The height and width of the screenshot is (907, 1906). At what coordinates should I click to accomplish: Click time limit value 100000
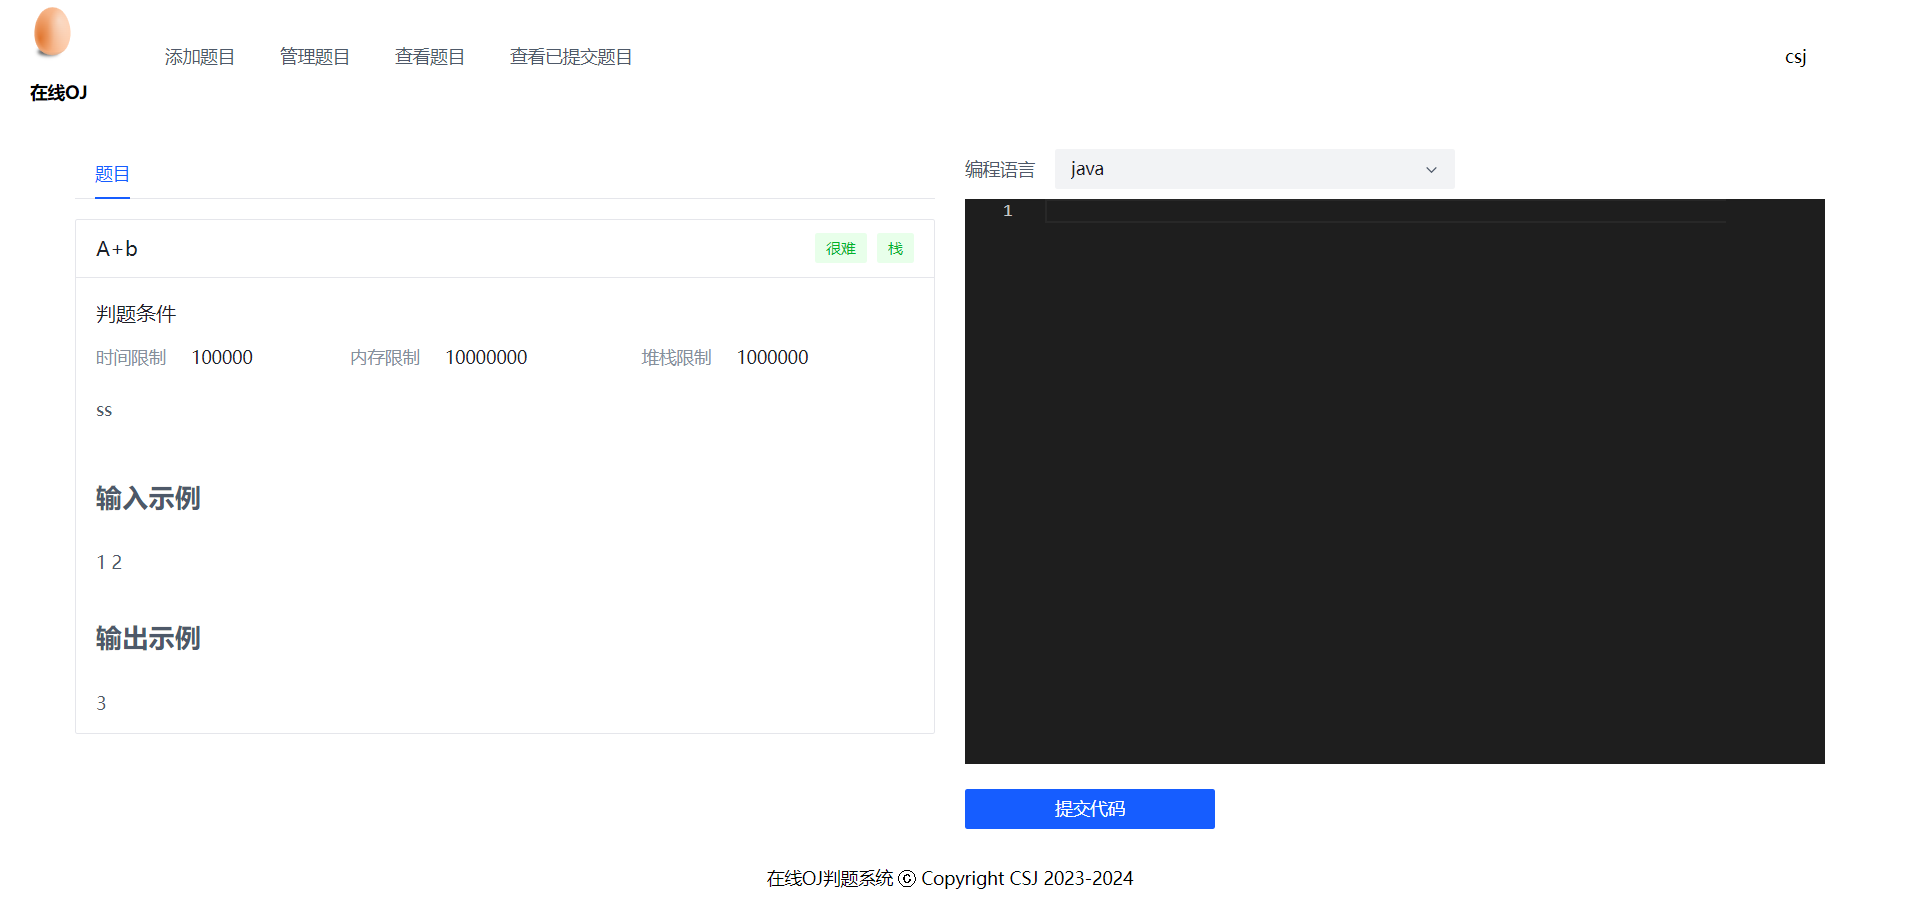(222, 357)
